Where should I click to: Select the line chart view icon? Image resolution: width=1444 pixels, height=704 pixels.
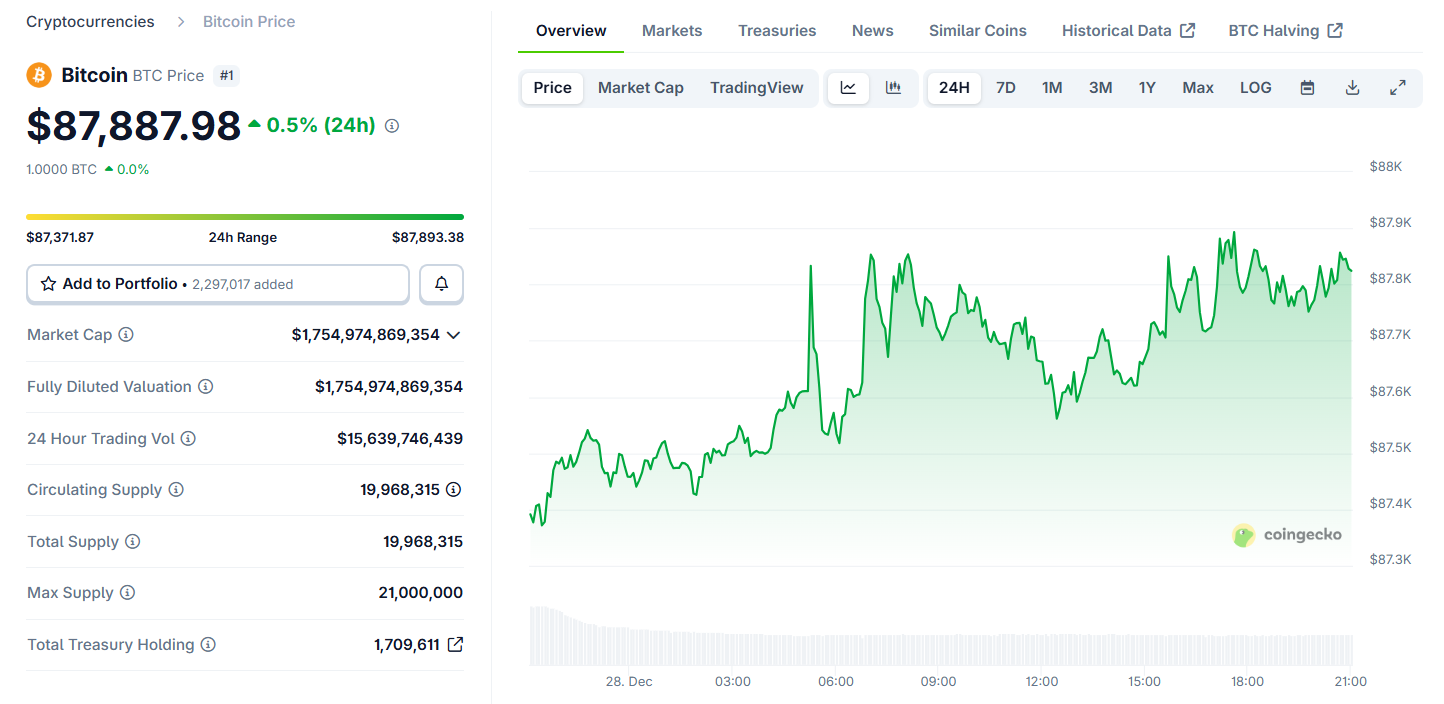pyautogui.click(x=847, y=88)
